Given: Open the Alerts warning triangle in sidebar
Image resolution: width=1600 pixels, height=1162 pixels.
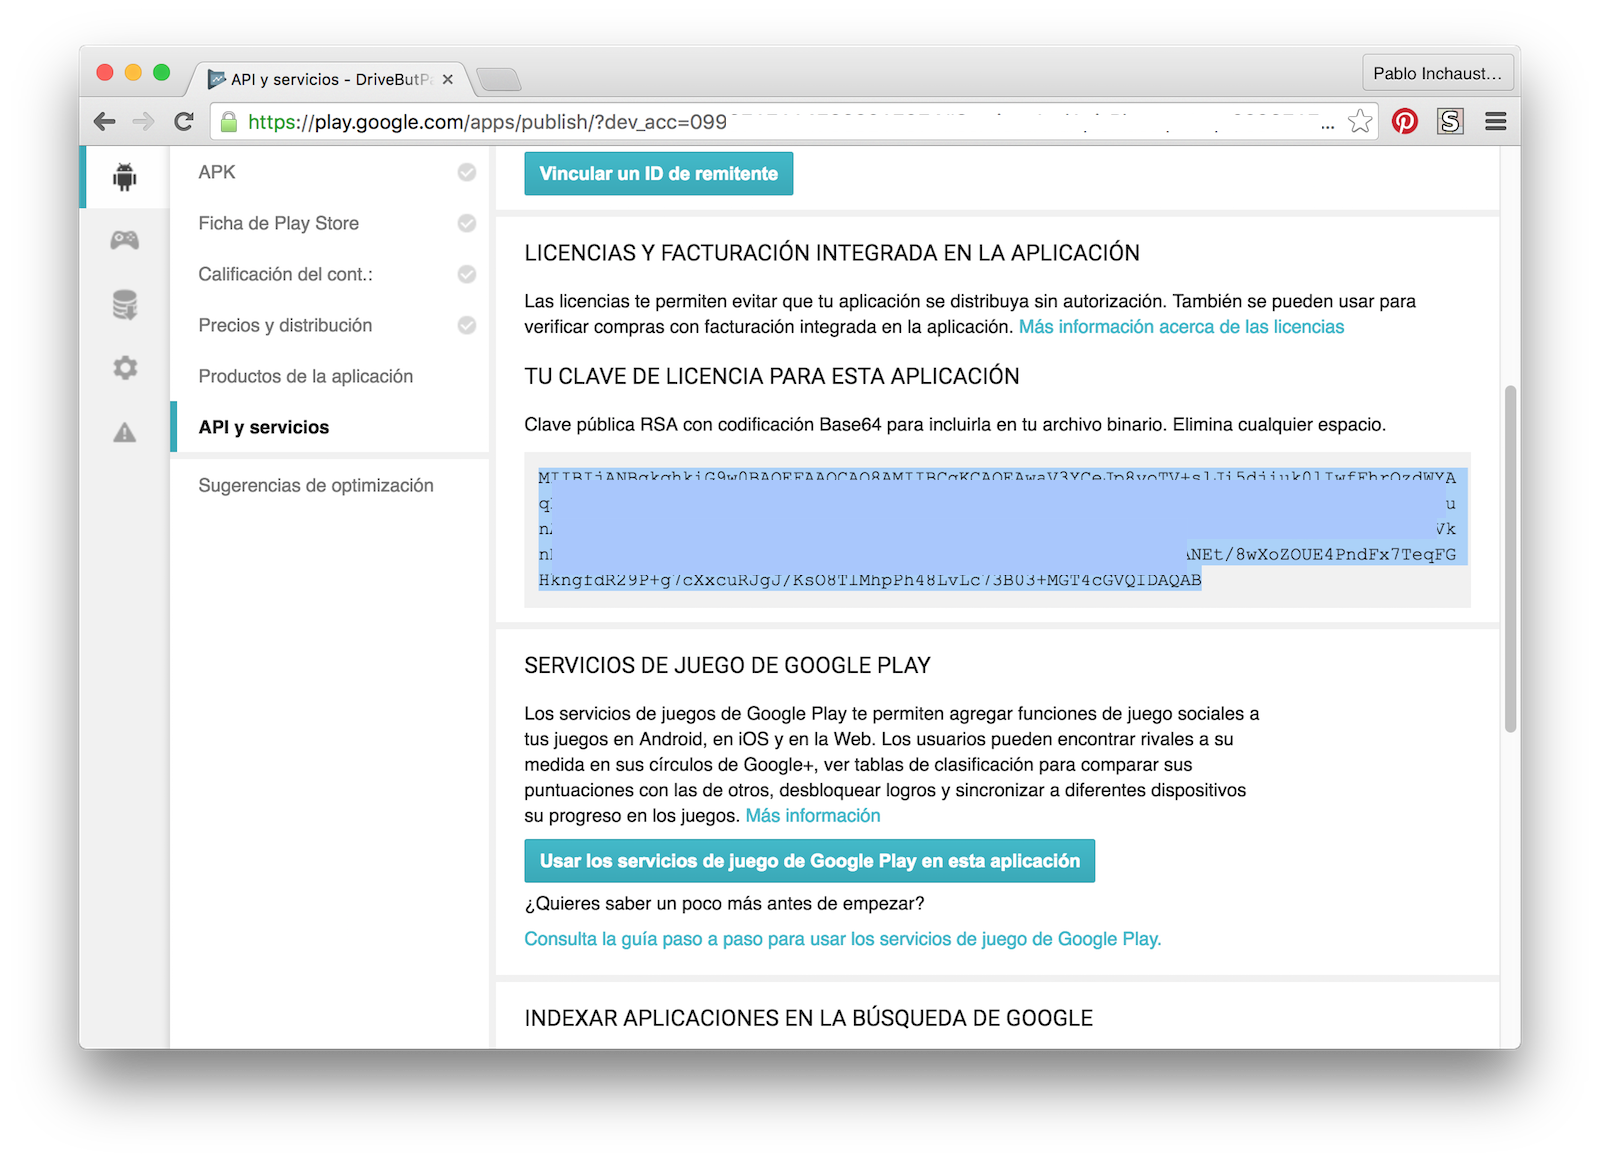Looking at the screenshot, I should [x=124, y=432].
